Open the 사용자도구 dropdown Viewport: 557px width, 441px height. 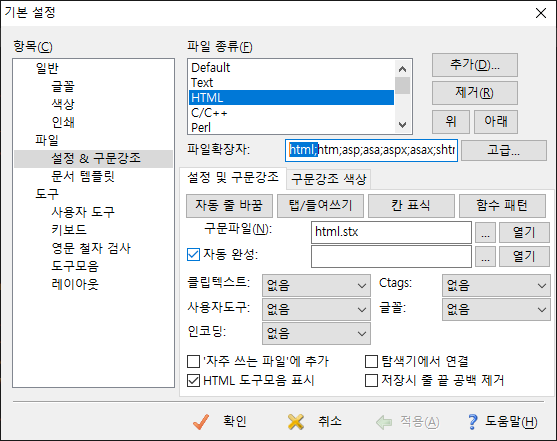[x=316, y=309]
